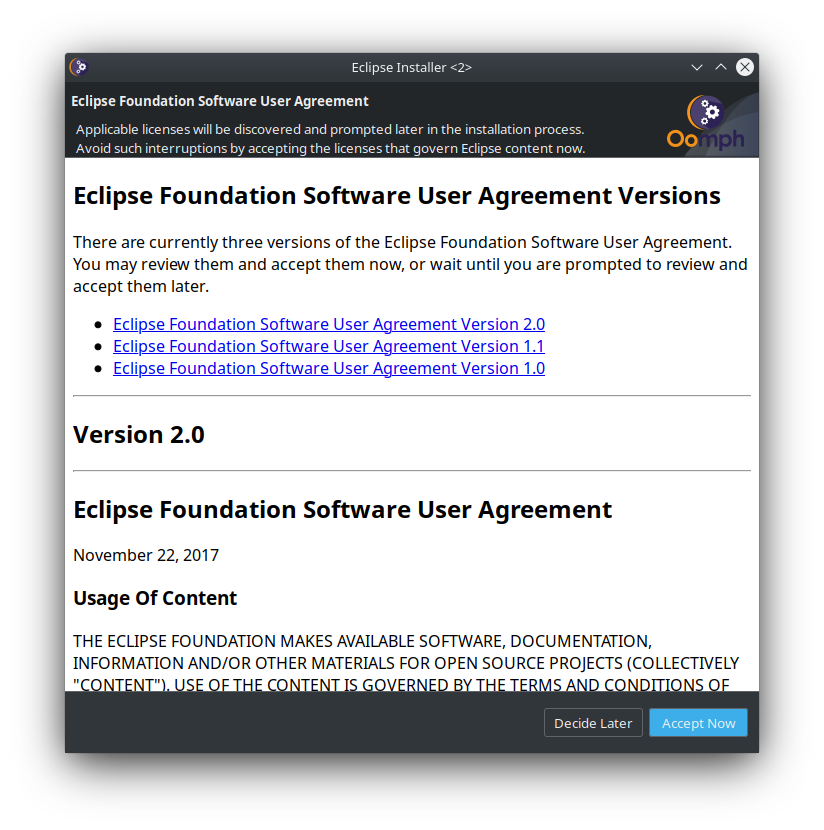Click the Eclipse Installer title bar icon

79,67
